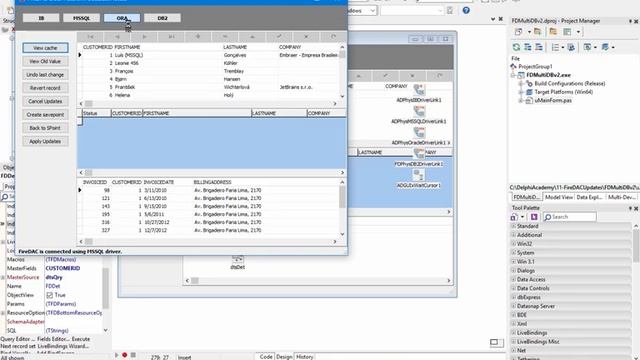Open the Model View tab
Image resolution: width=640 pixels, height=360 pixels.
coord(559,197)
